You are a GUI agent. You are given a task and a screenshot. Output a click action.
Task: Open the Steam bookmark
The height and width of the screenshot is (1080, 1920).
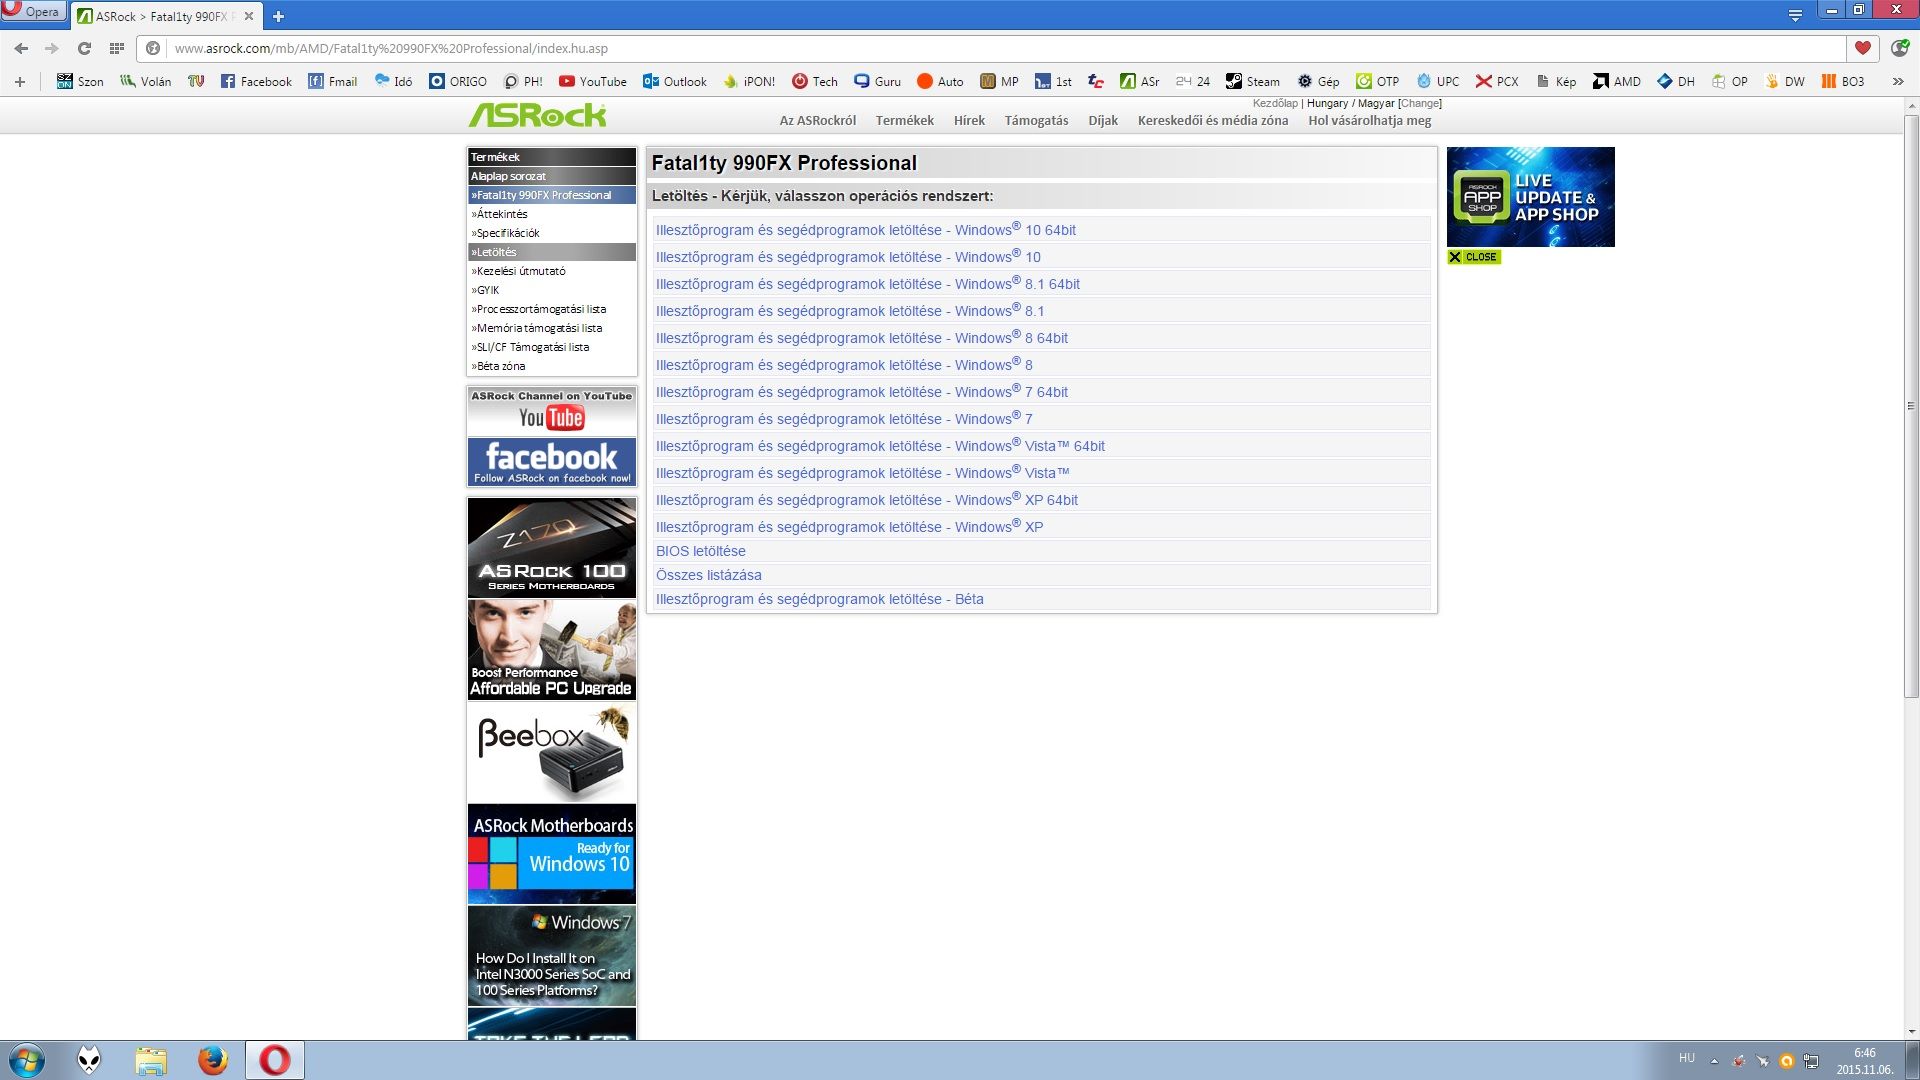(1253, 82)
